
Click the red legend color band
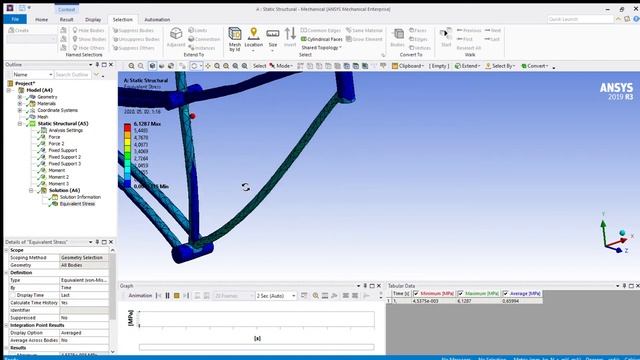pyautogui.click(x=127, y=127)
